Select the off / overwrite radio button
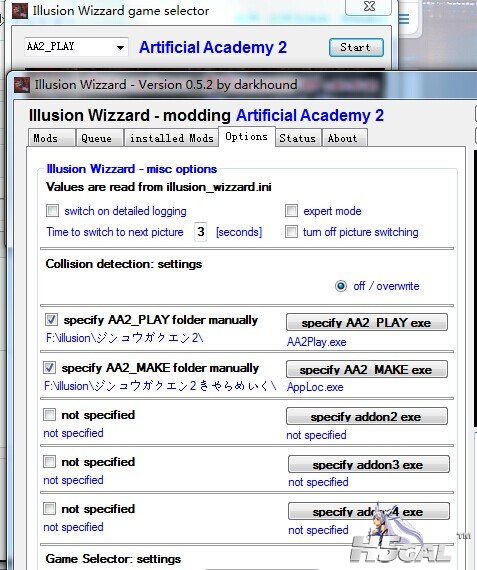Image resolution: width=477 pixels, height=570 pixels. [x=341, y=286]
